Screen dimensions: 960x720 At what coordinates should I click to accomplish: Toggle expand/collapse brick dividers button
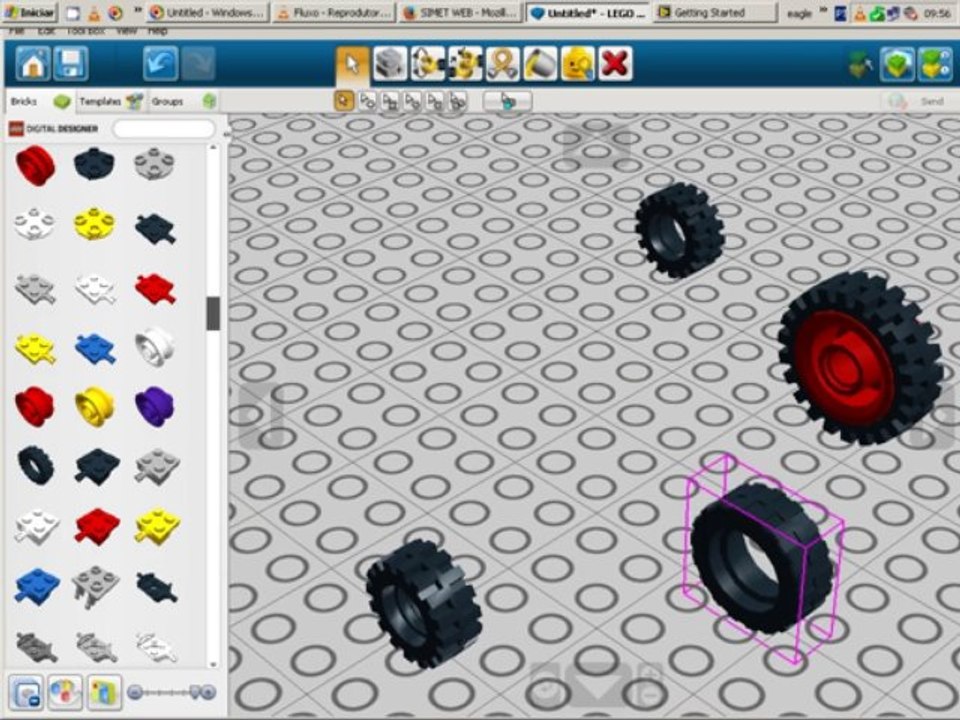(x=26, y=692)
